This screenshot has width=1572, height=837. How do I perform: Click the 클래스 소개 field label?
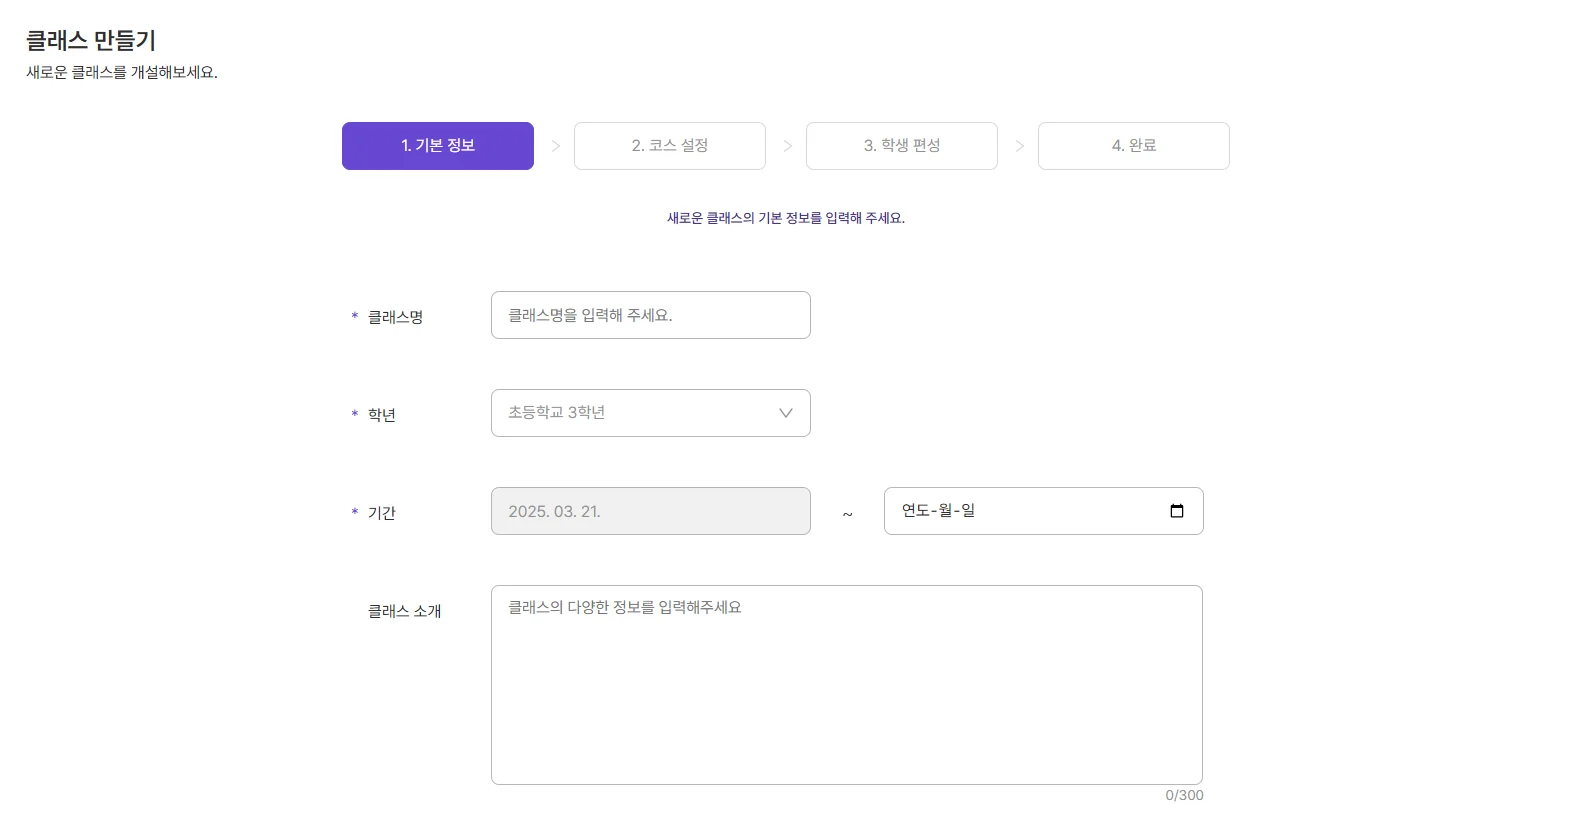pyautogui.click(x=404, y=611)
